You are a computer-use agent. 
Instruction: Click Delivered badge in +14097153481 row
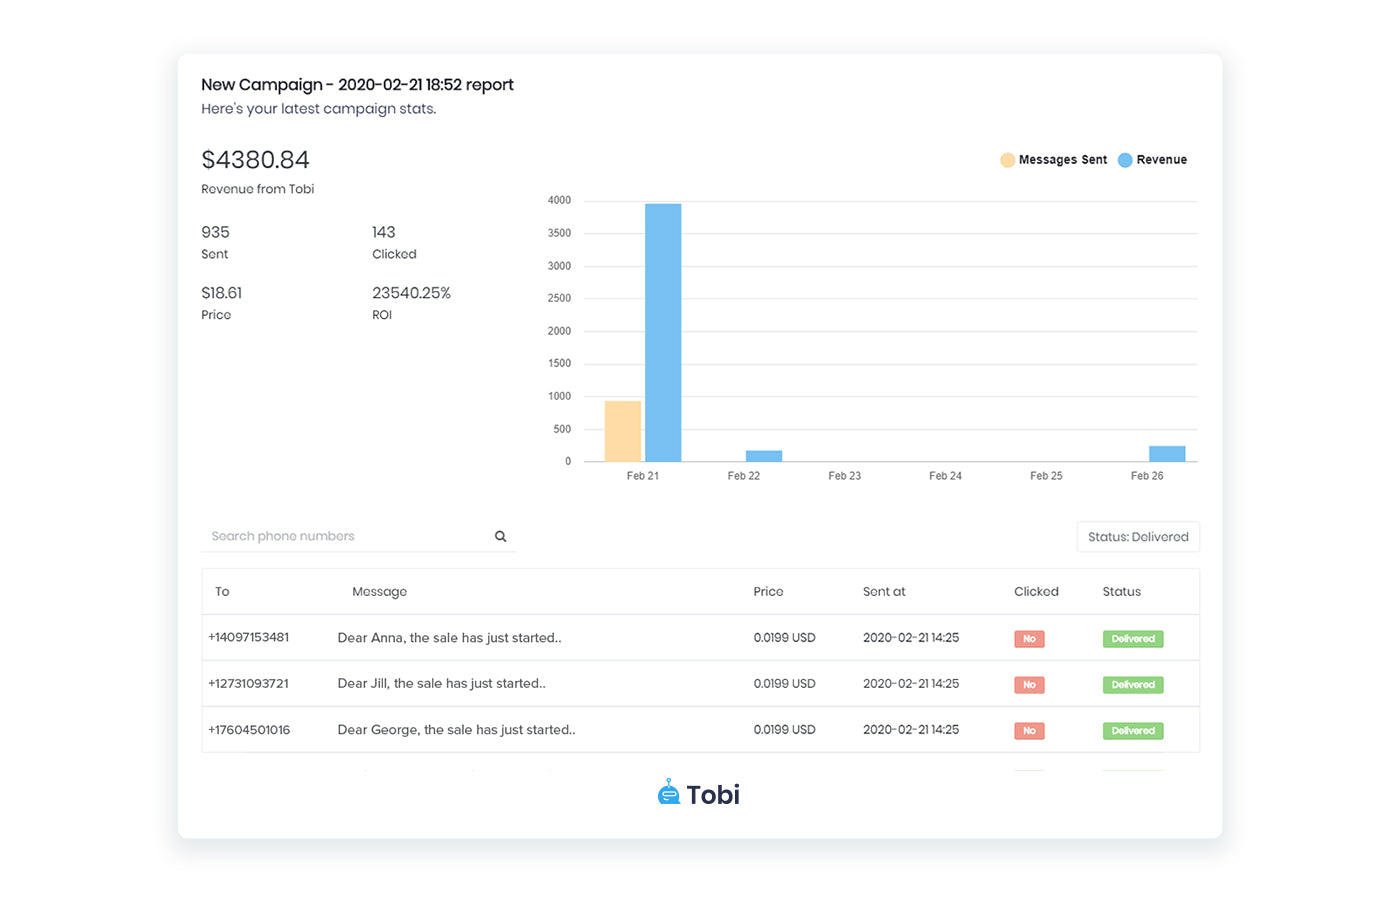pos(1133,639)
